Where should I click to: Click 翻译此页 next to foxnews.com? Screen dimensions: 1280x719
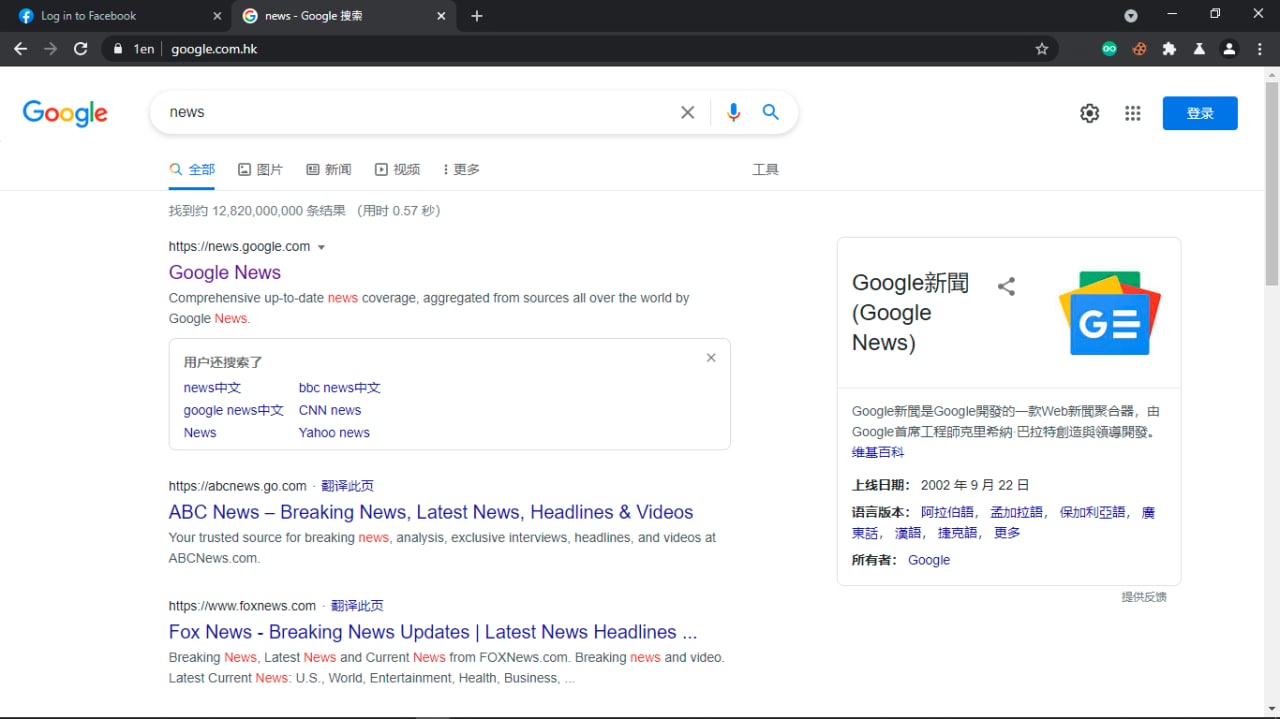click(357, 606)
